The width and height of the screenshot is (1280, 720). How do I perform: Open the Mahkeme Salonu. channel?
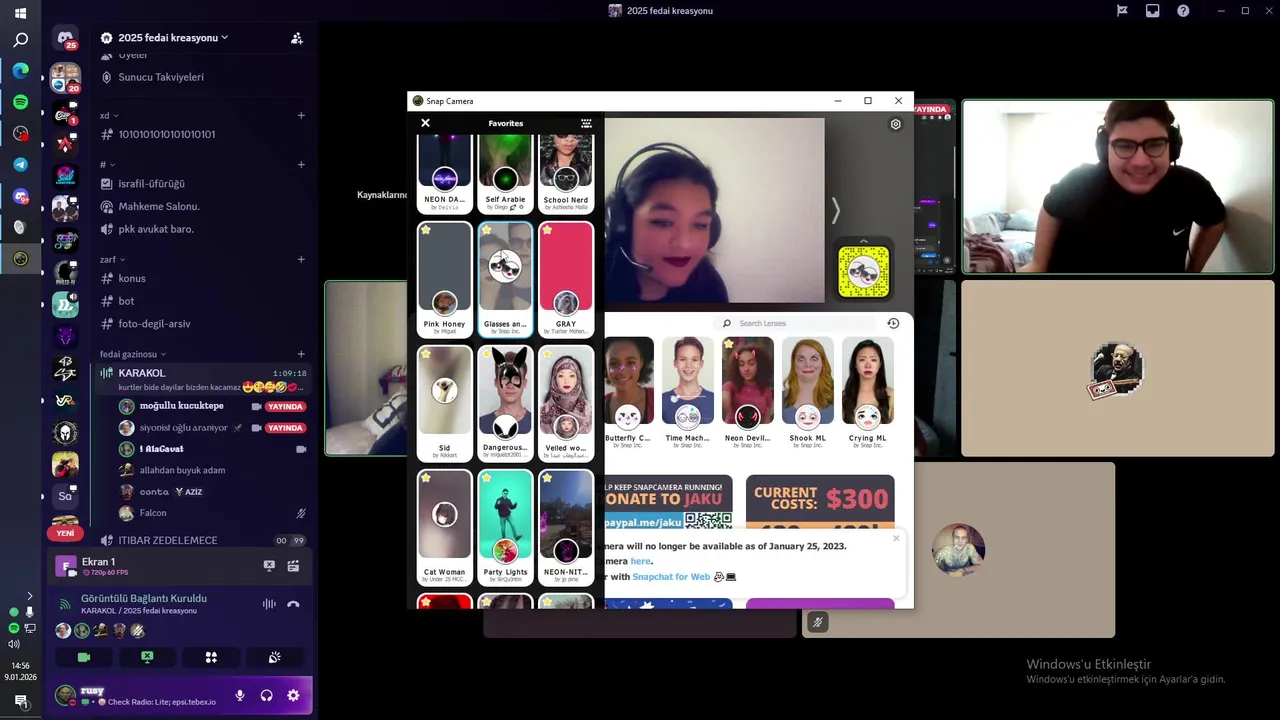(x=159, y=206)
